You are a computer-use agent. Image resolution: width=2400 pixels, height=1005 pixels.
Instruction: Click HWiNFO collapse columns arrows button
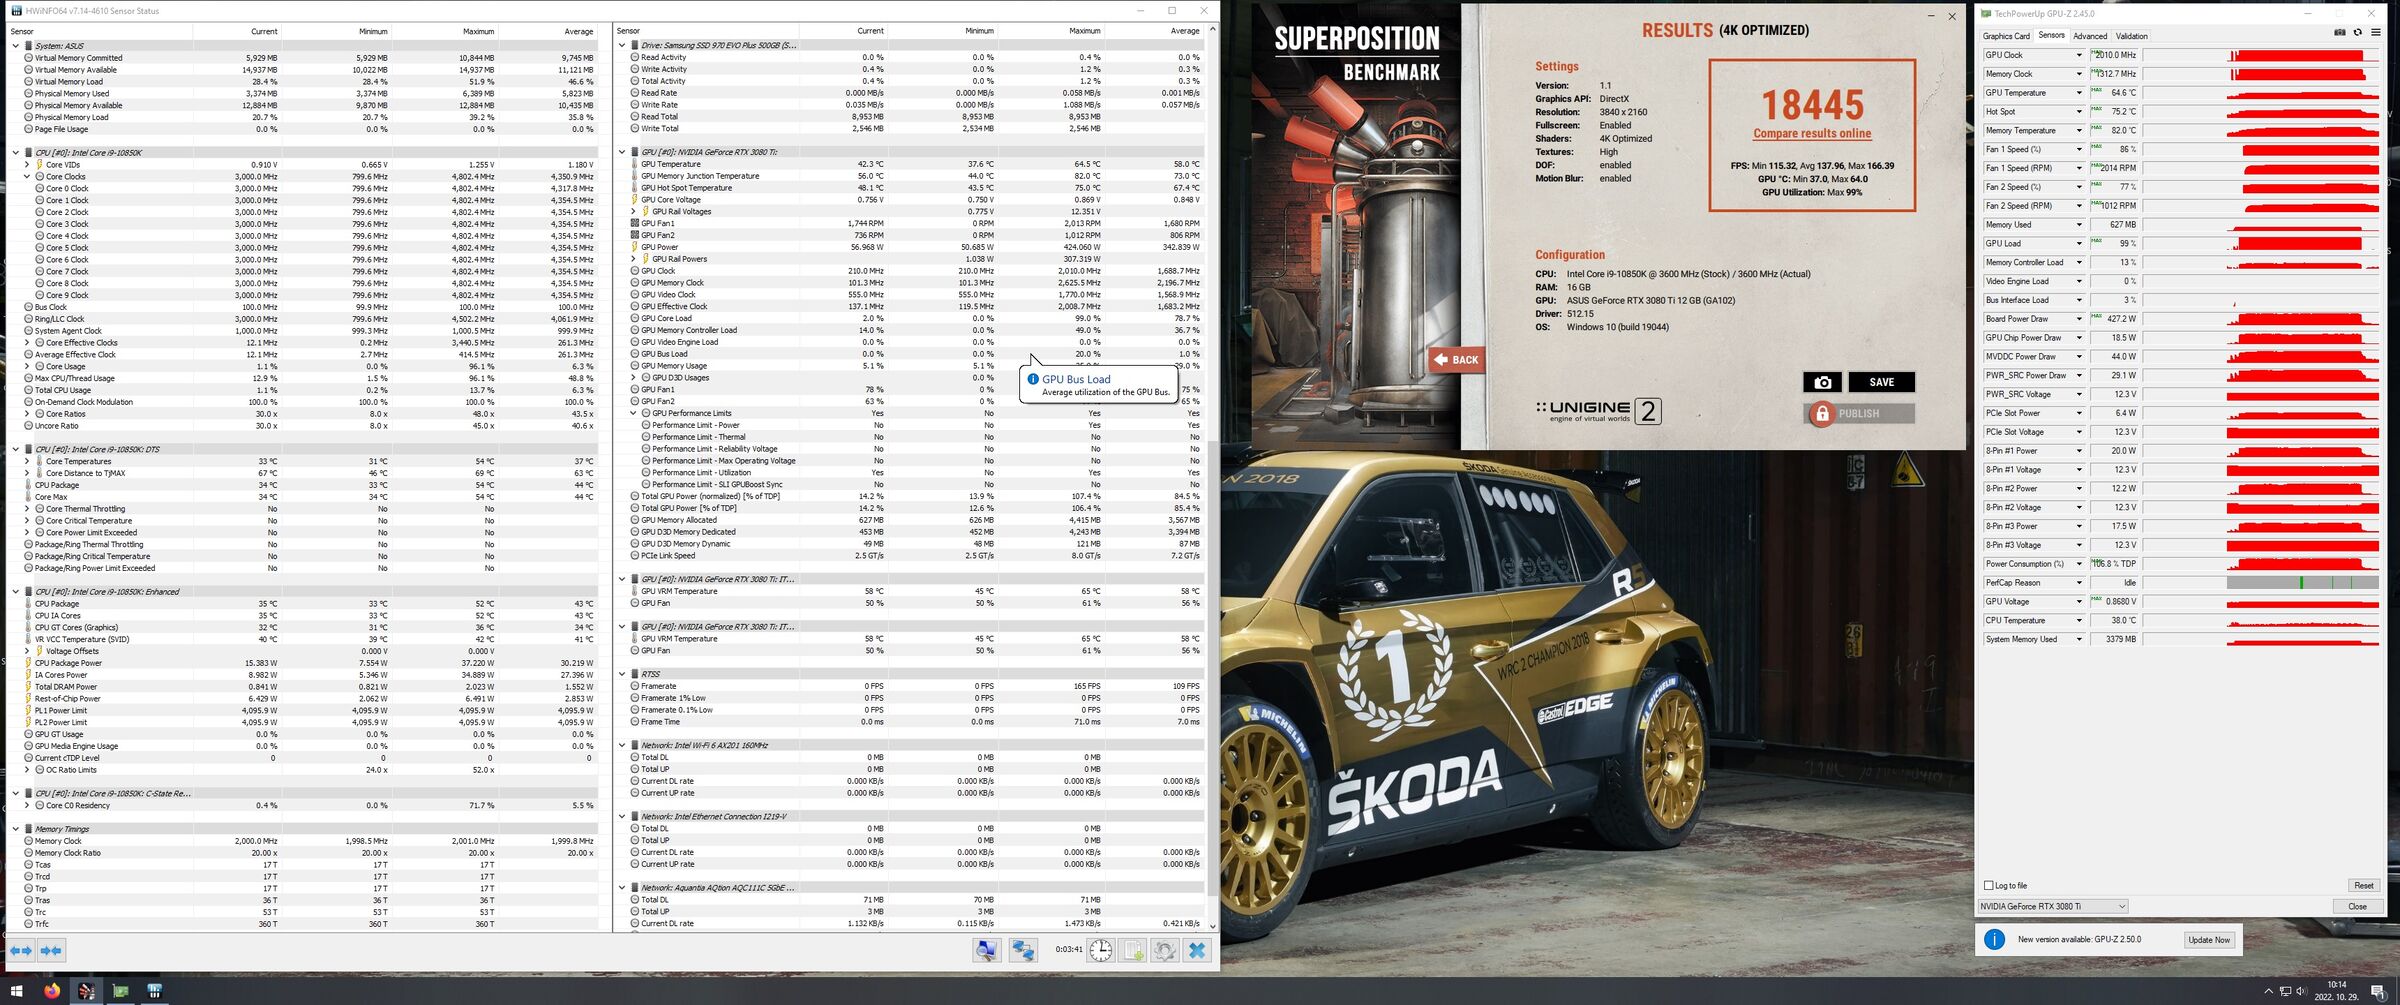pyautogui.click(x=51, y=950)
